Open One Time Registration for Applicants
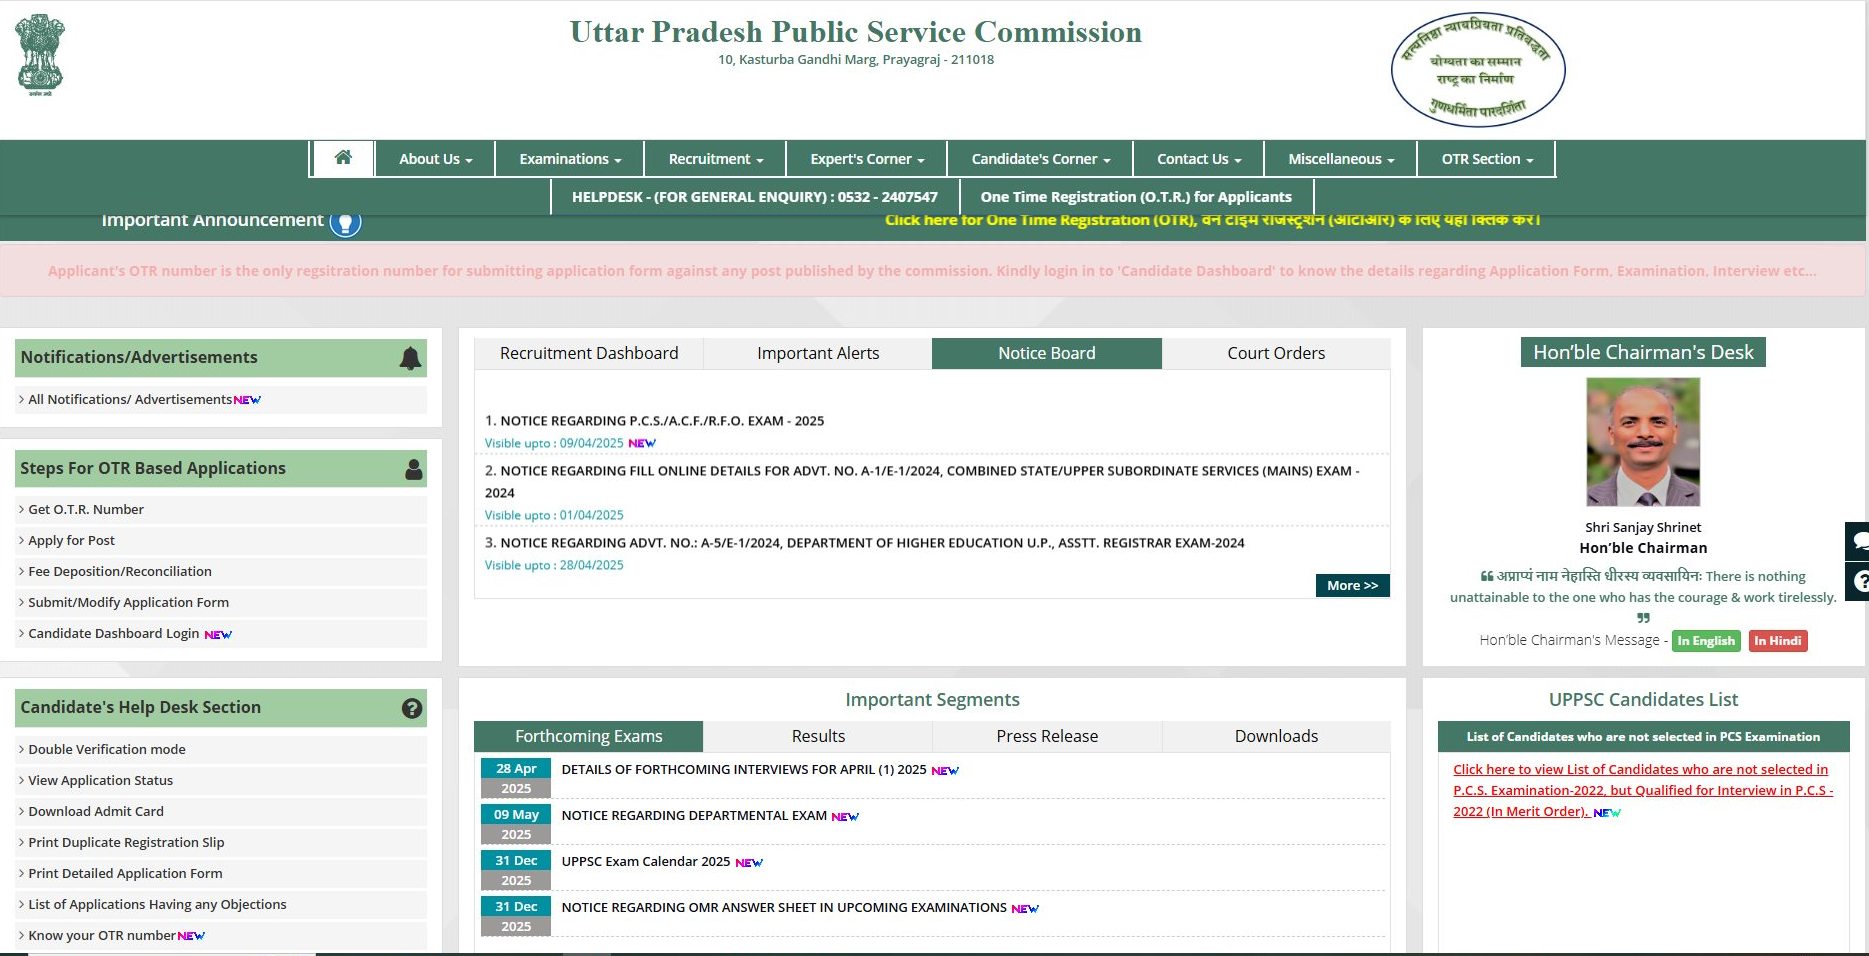The image size is (1869, 956). pyautogui.click(x=1136, y=197)
